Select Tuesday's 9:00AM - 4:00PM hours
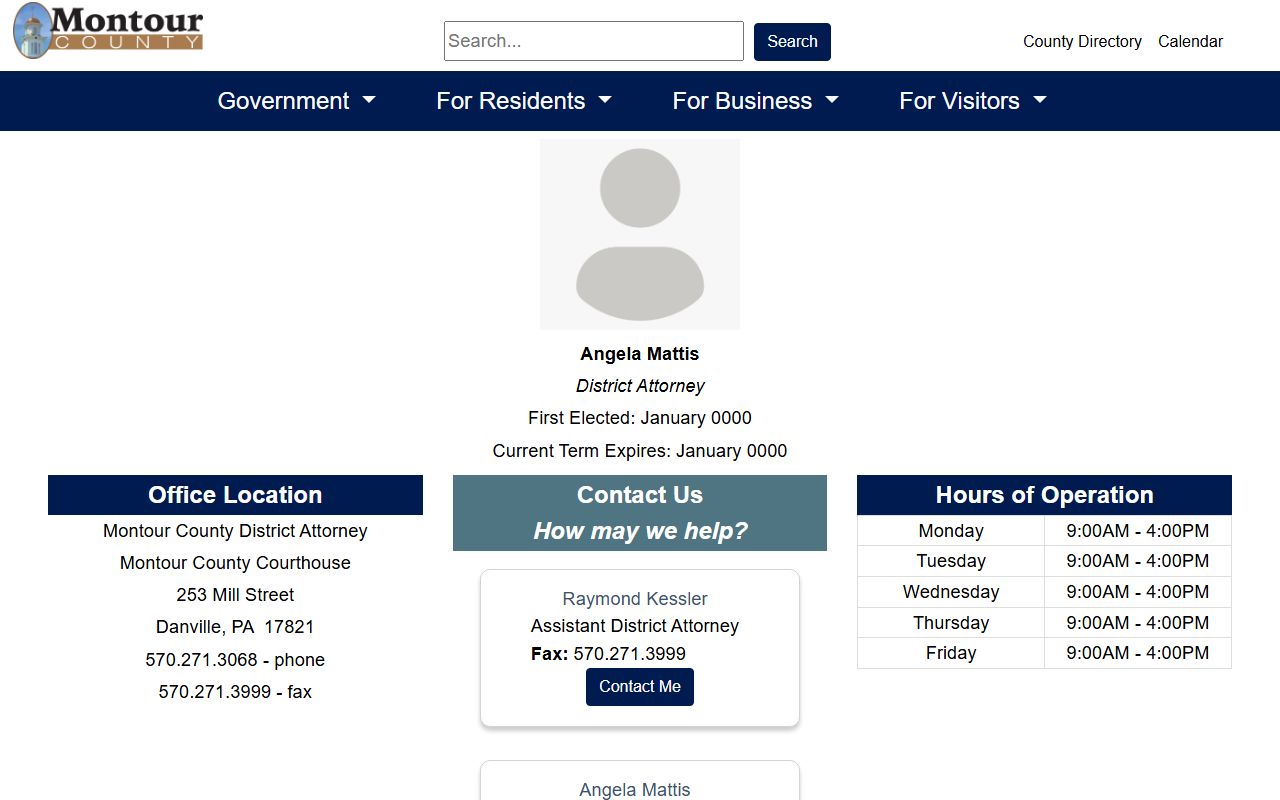This screenshot has width=1280, height=800. pos(1138,561)
